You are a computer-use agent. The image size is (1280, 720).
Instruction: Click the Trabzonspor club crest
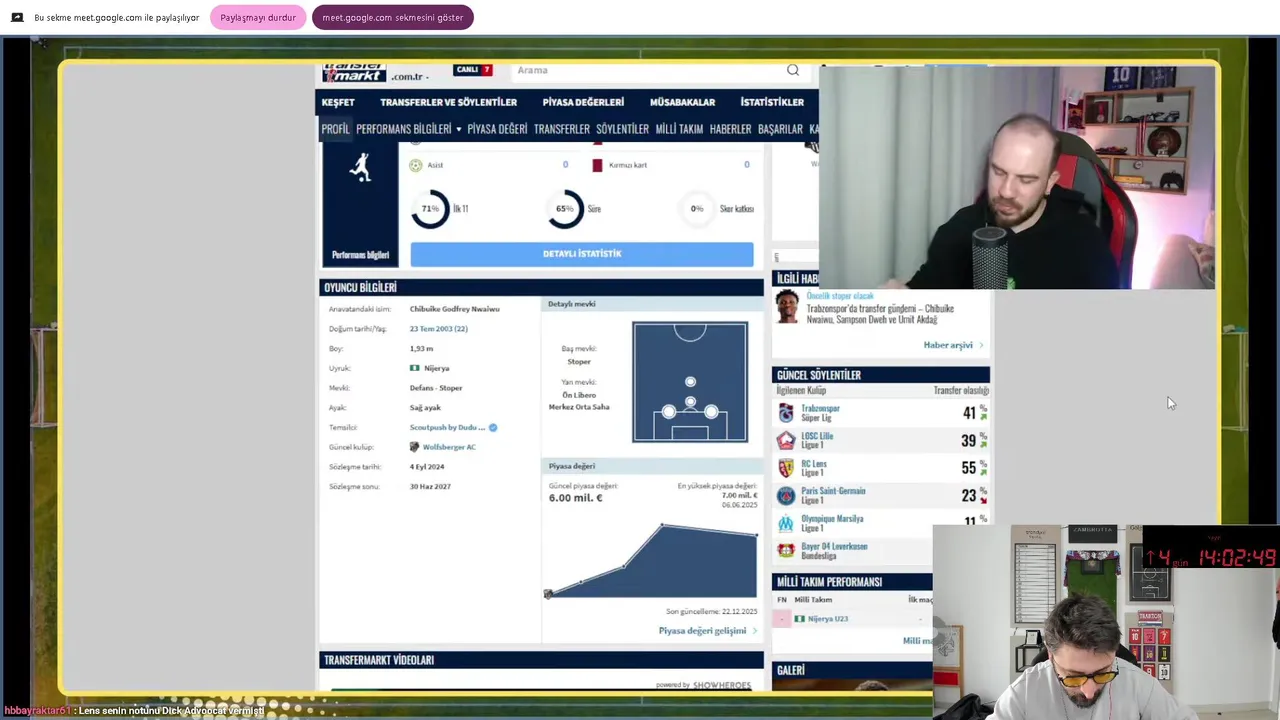tap(786, 413)
